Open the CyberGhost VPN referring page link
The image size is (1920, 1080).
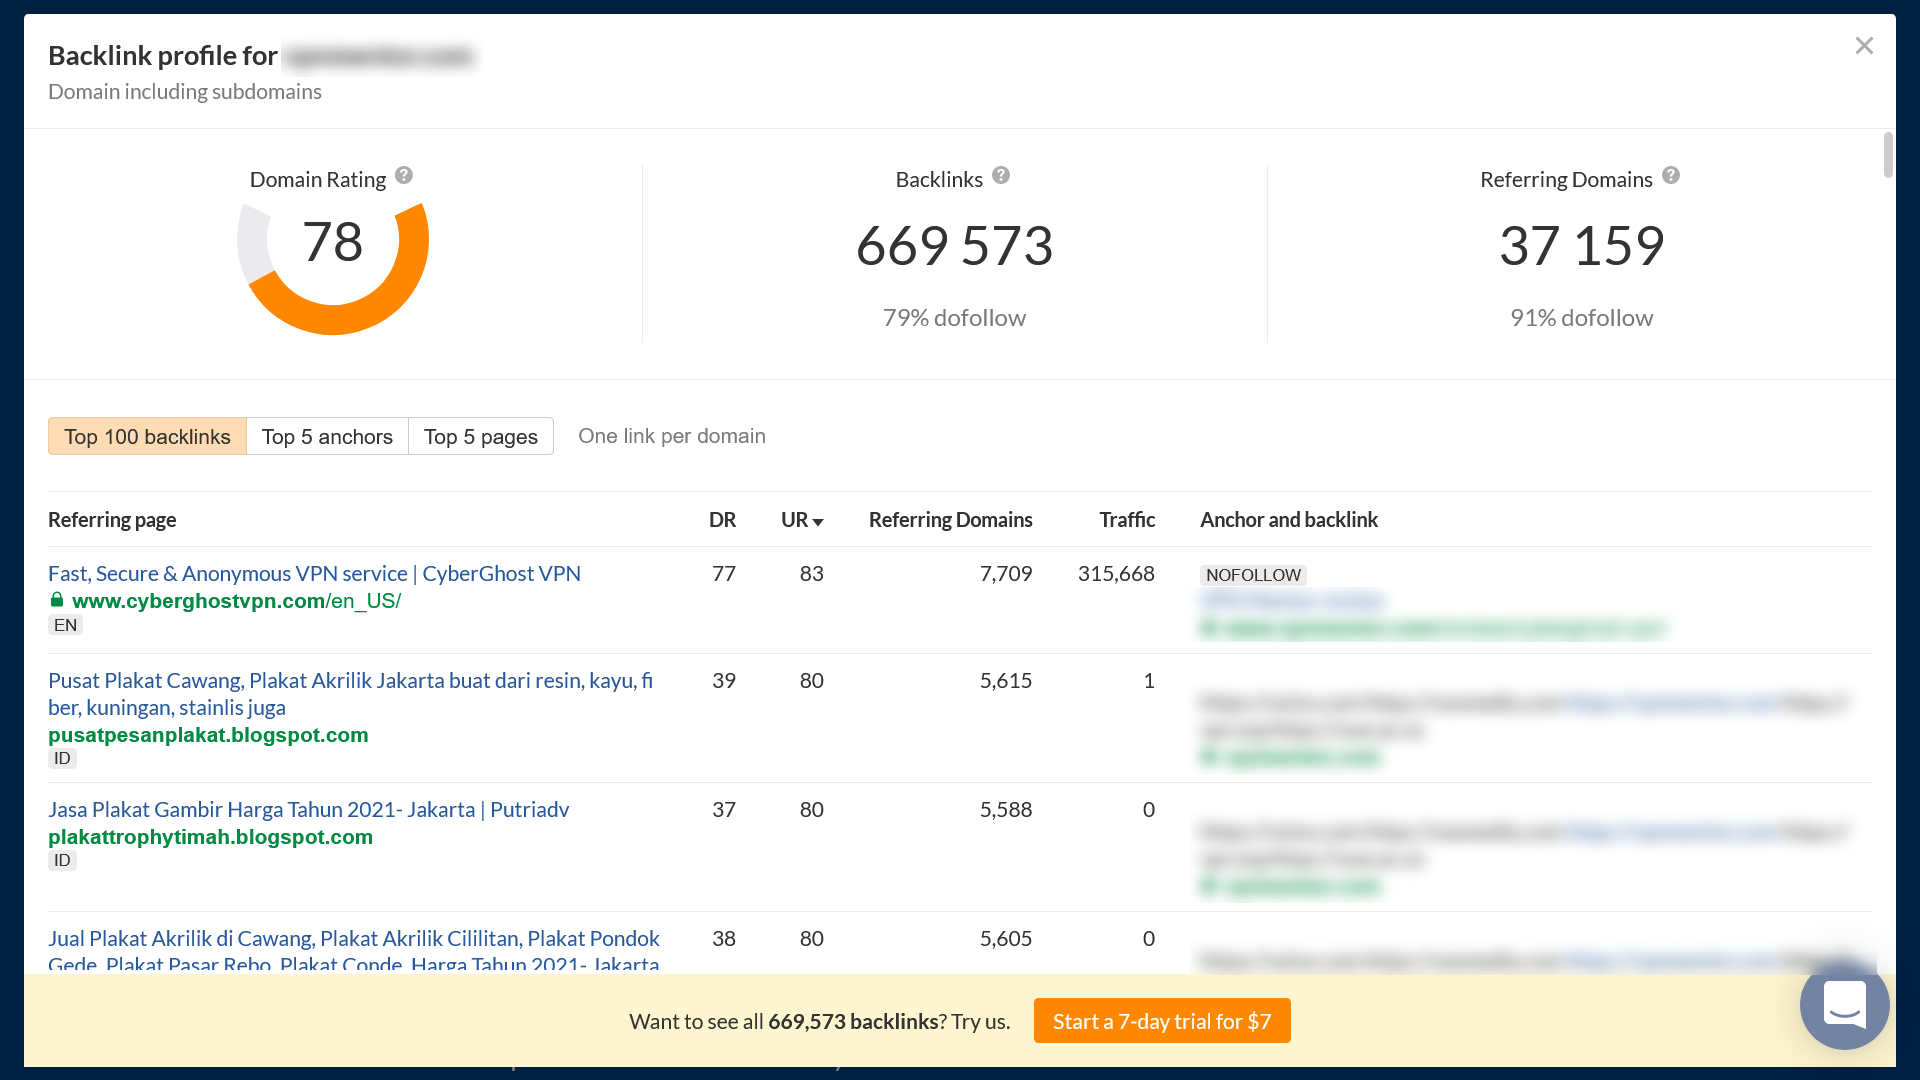point(314,573)
